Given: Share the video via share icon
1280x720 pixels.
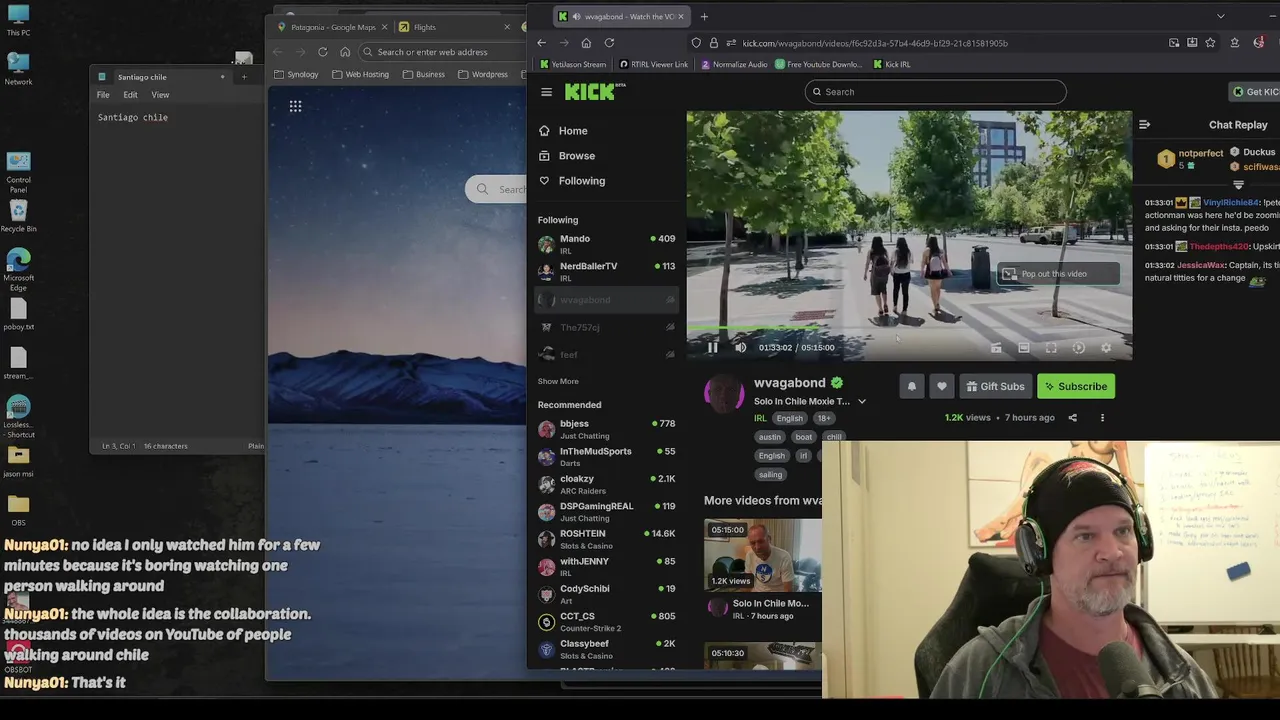Looking at the screenshot, I should [1073, 418].
